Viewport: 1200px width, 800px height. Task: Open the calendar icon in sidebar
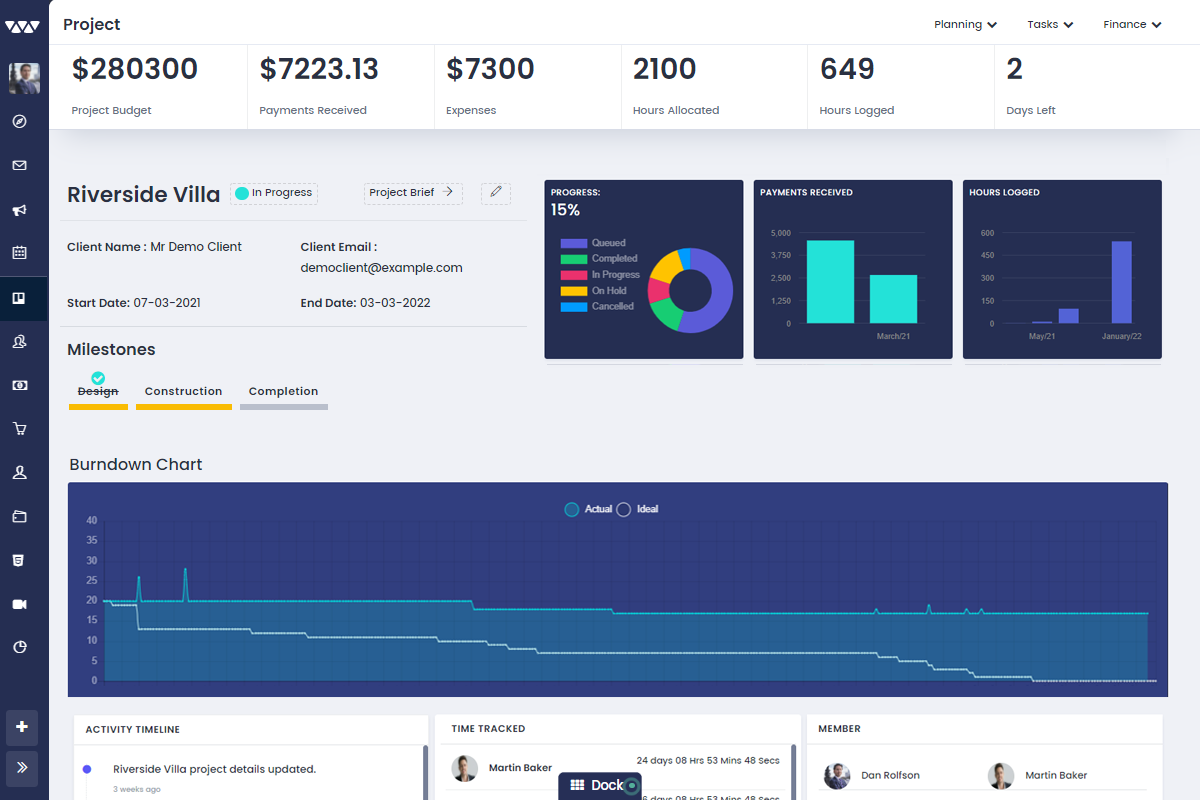19,253
